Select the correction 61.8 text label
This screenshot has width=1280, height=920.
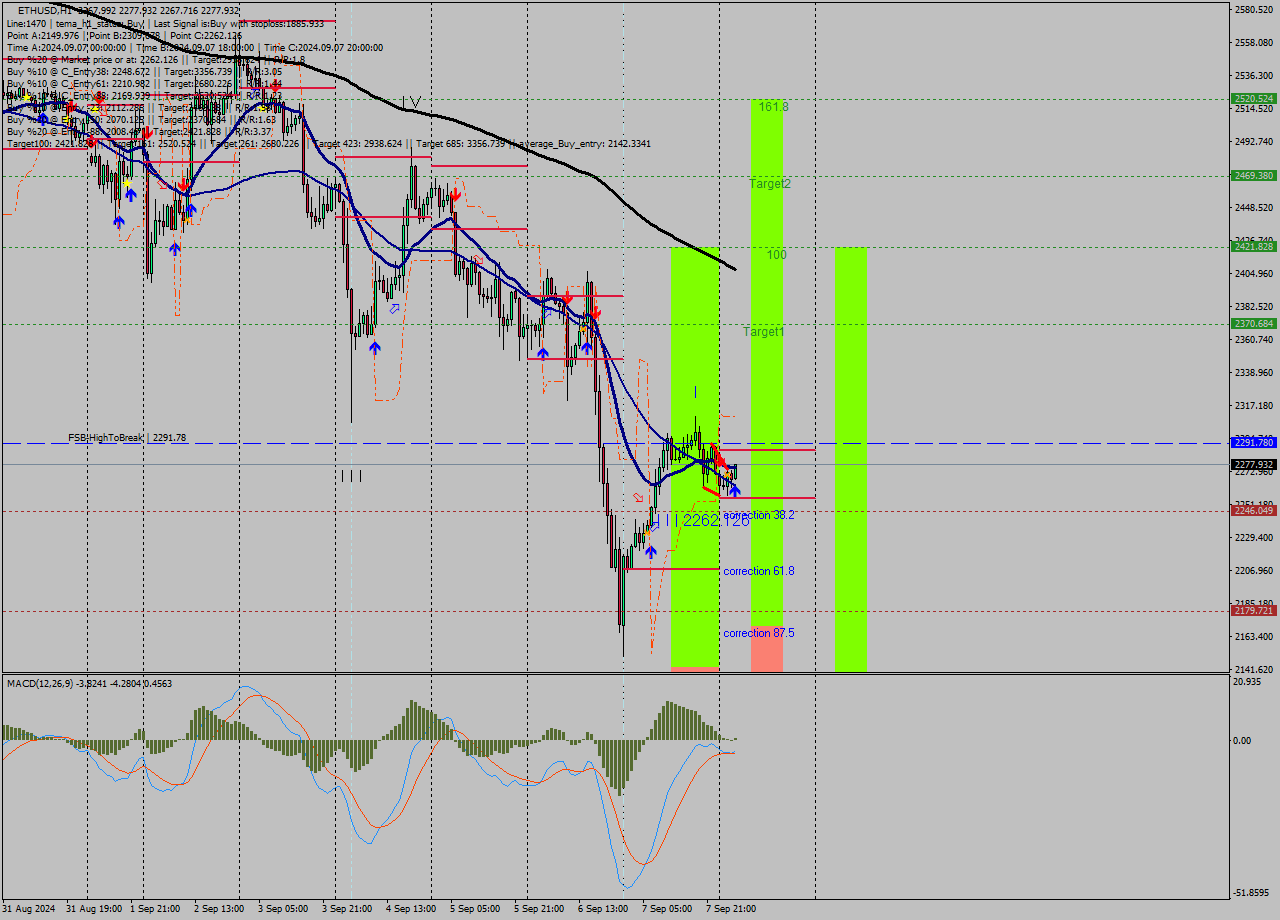pyautogui.click(x=757, y=571)
